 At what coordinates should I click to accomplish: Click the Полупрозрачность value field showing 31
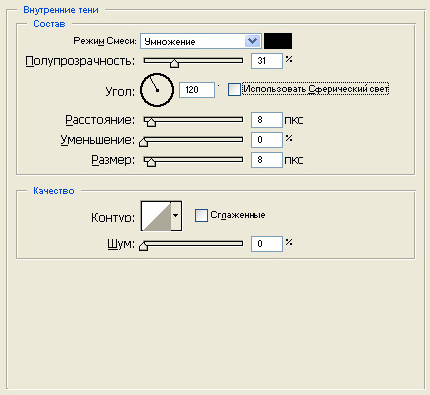pos(267,61)
